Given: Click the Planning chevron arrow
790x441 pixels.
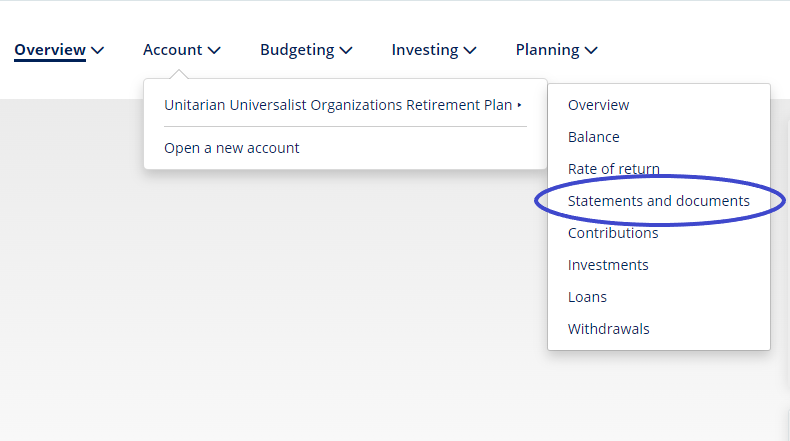Looking at the screenshot, I should coord(591,50).
